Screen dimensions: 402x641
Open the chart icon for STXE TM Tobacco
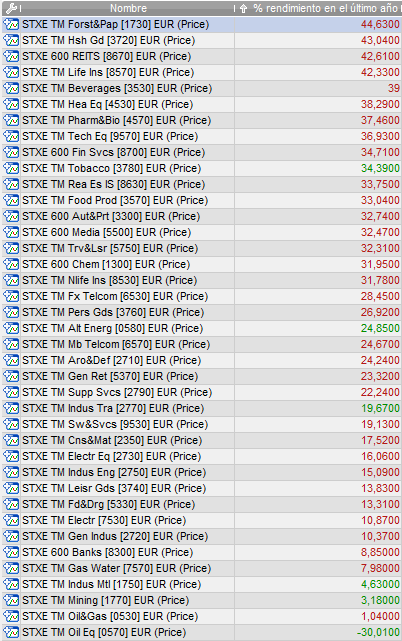pos(11,168)
